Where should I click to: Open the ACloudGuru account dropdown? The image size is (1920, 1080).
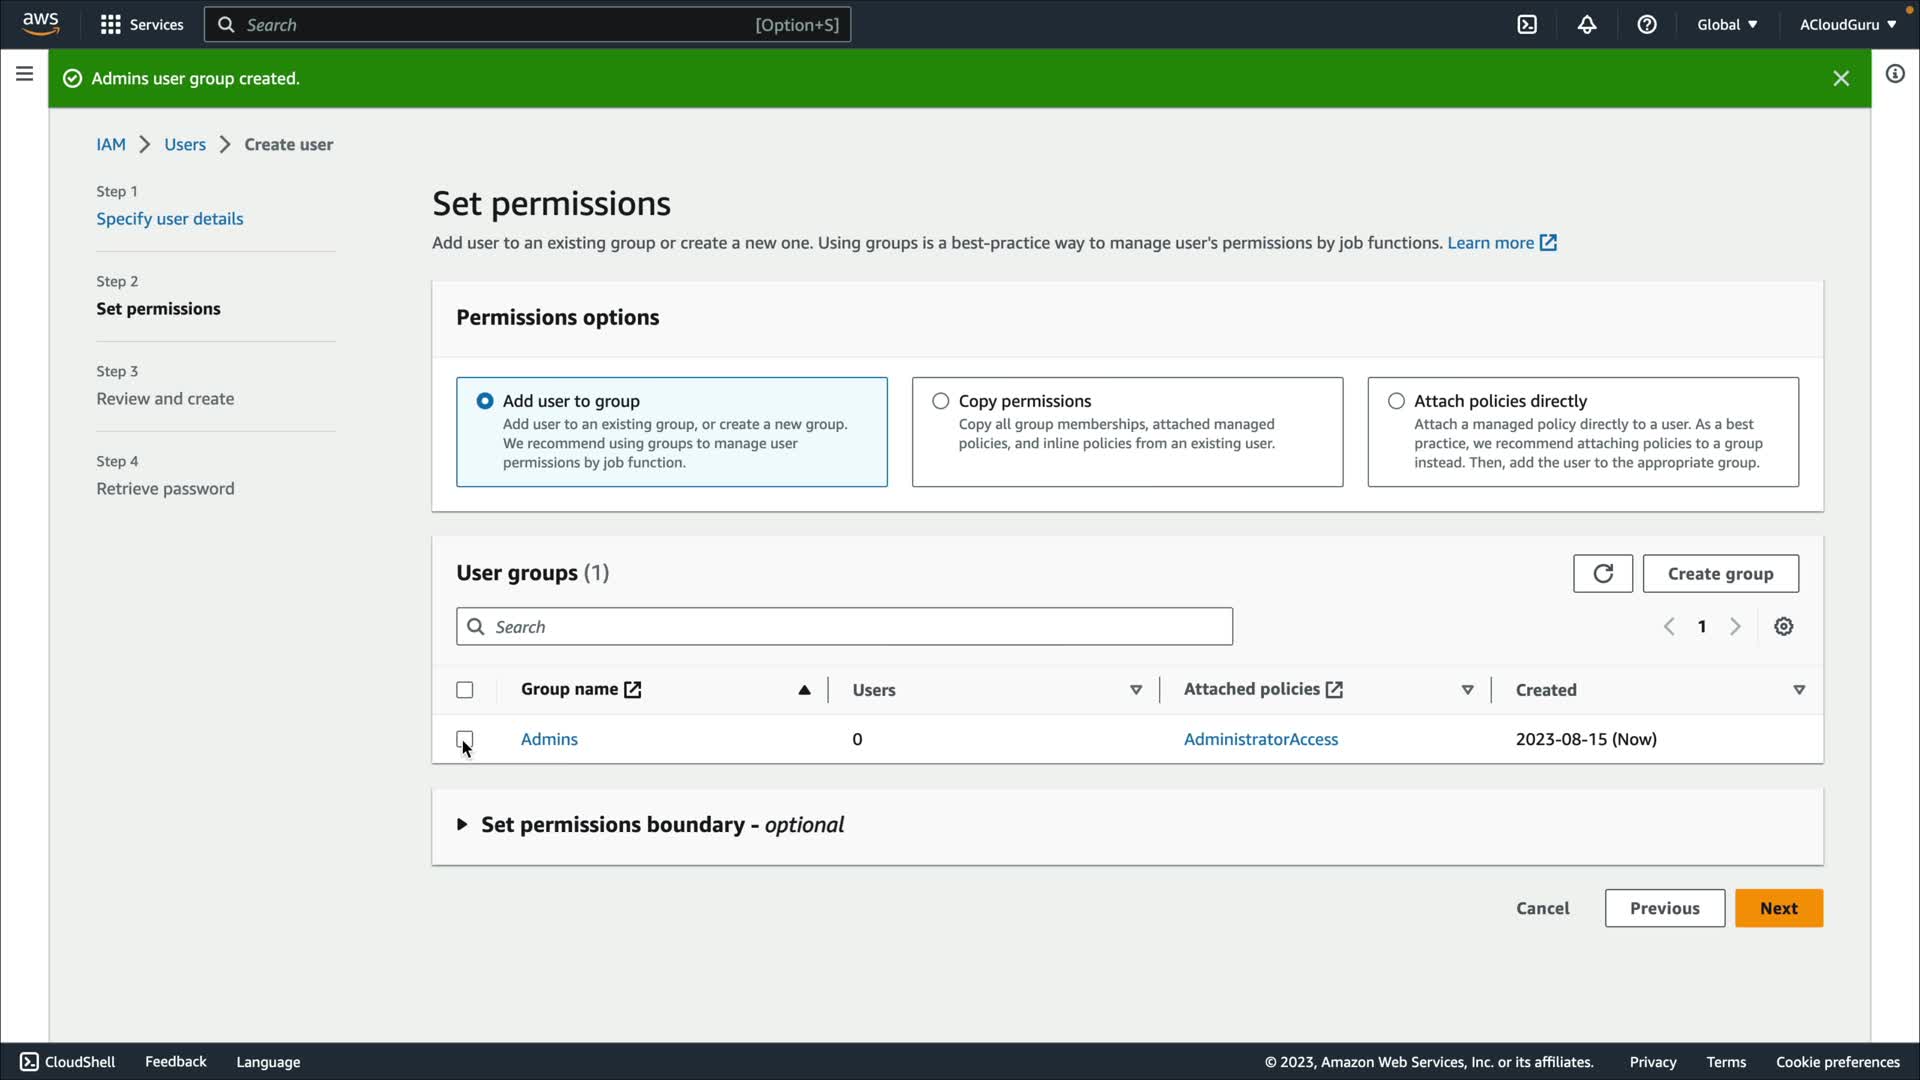point(1847,25)
